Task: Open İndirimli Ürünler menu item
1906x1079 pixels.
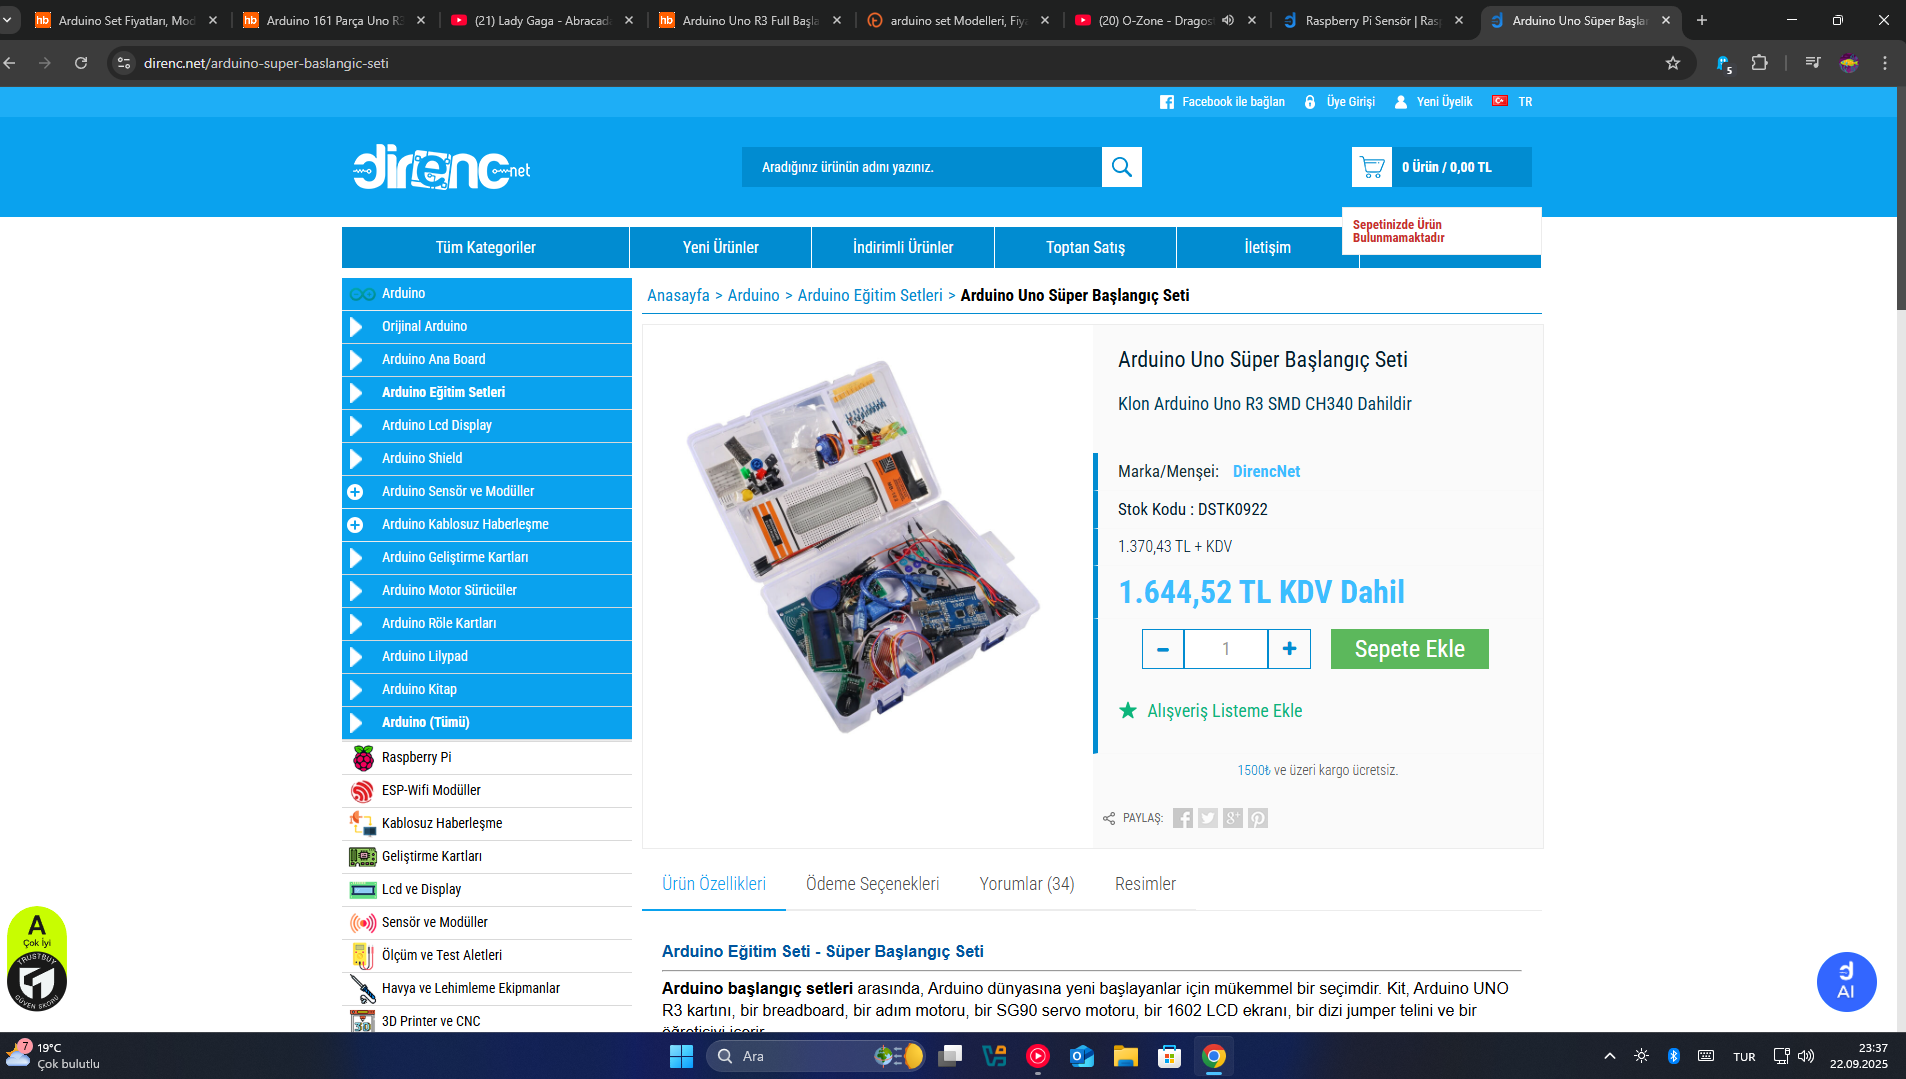Action: point(902,247)
